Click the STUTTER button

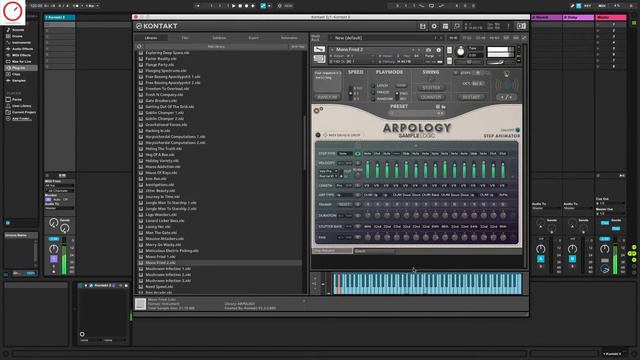pos(431,88)
